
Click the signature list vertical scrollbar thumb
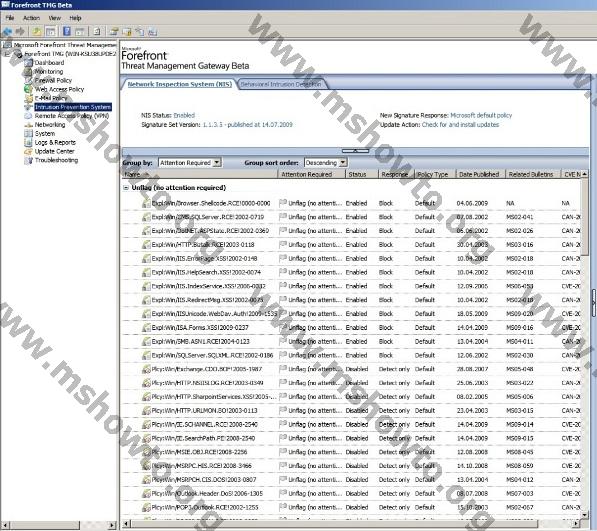(x=585, y=217)
